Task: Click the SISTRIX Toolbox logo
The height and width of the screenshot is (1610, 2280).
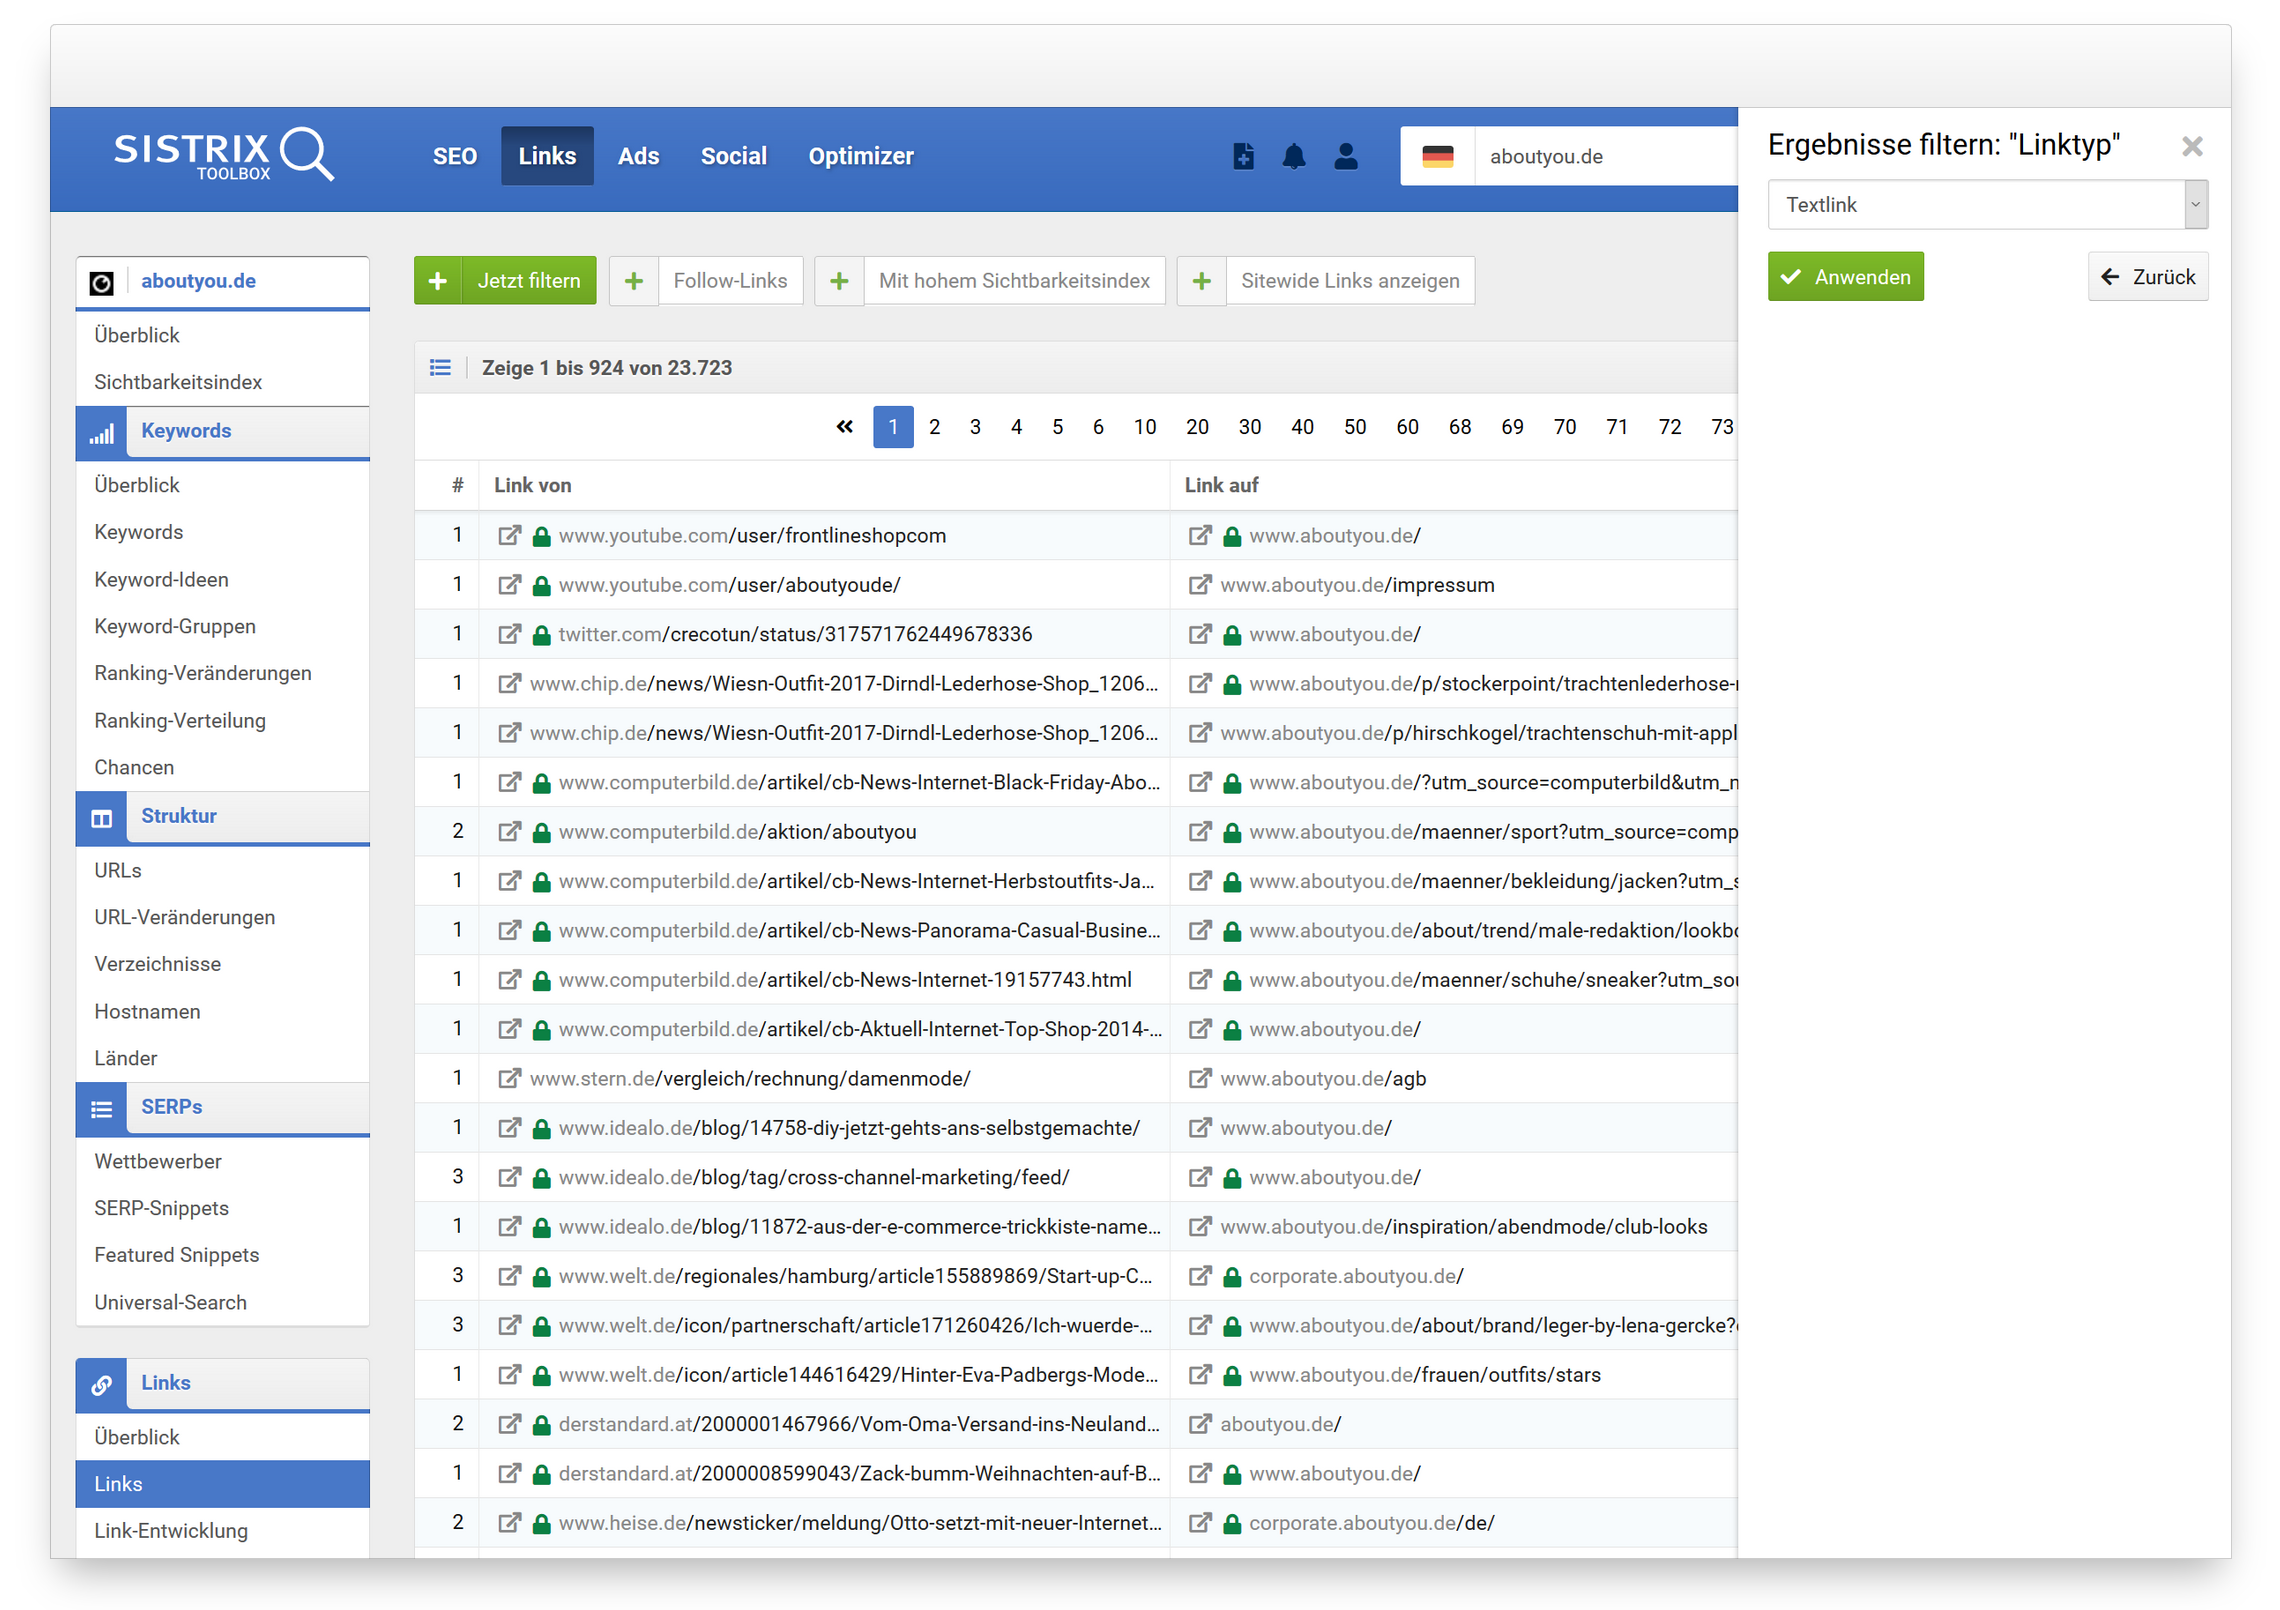Action: pyautogui.click(x=222, y=155)
